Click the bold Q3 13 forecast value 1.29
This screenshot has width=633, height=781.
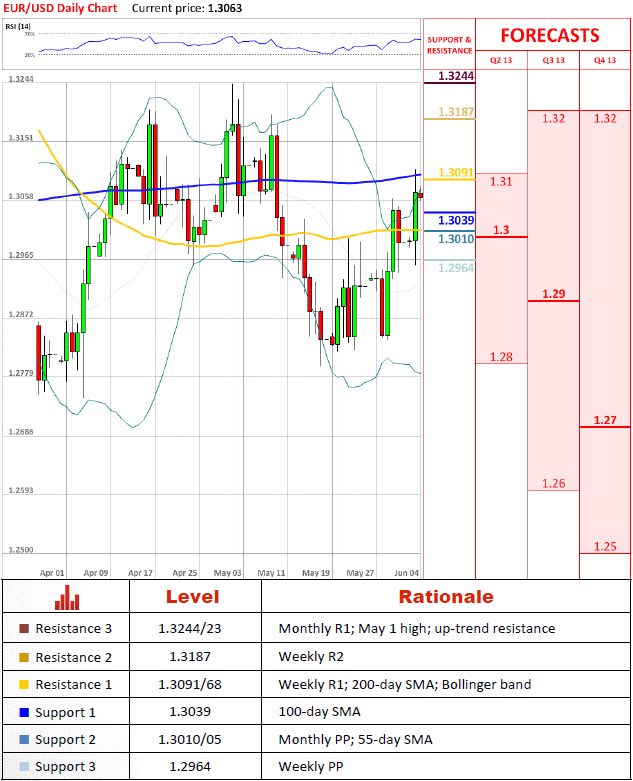pos(553,294)
